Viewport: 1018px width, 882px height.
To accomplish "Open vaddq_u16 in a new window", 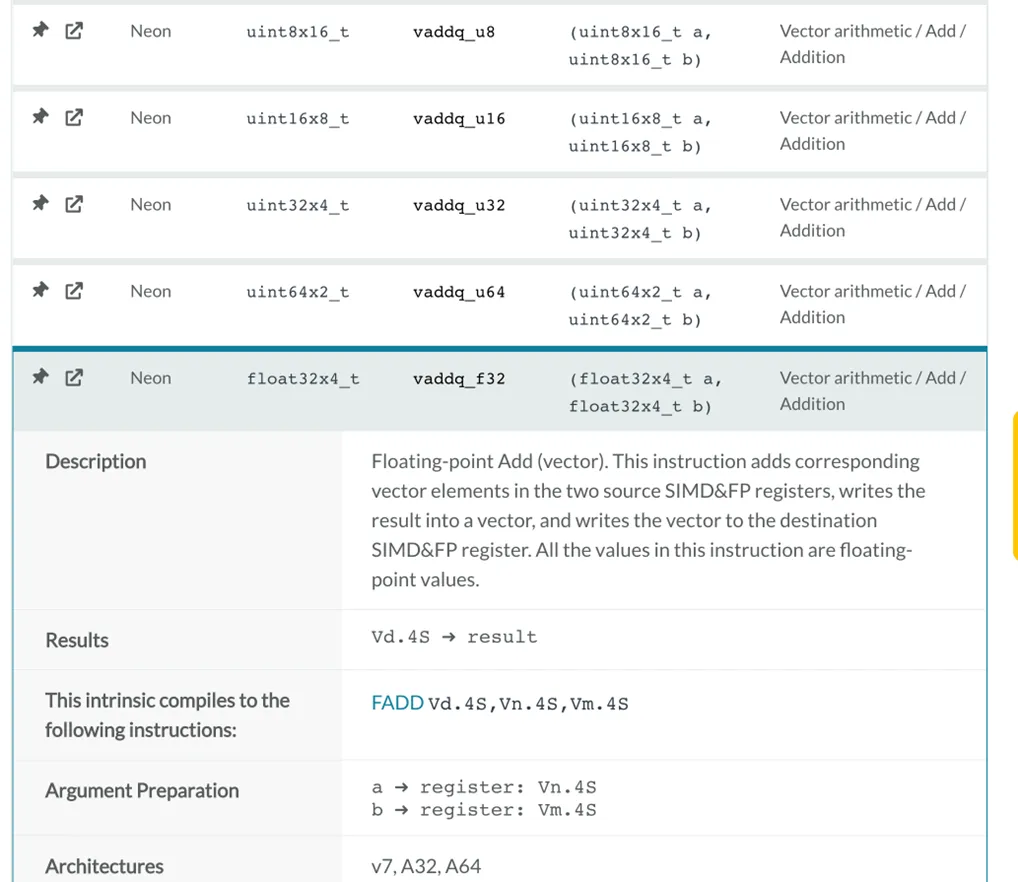I will (74, 118).
